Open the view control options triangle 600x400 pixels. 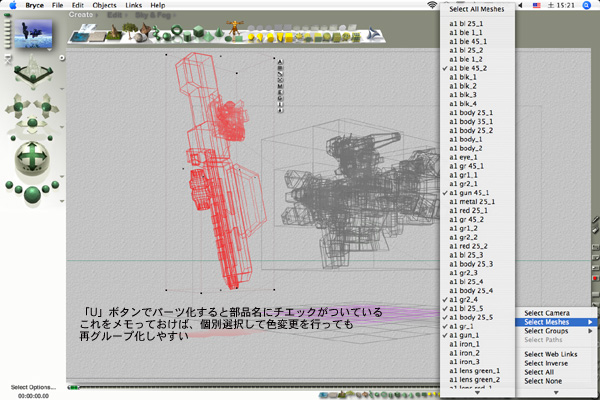point(62,89)
